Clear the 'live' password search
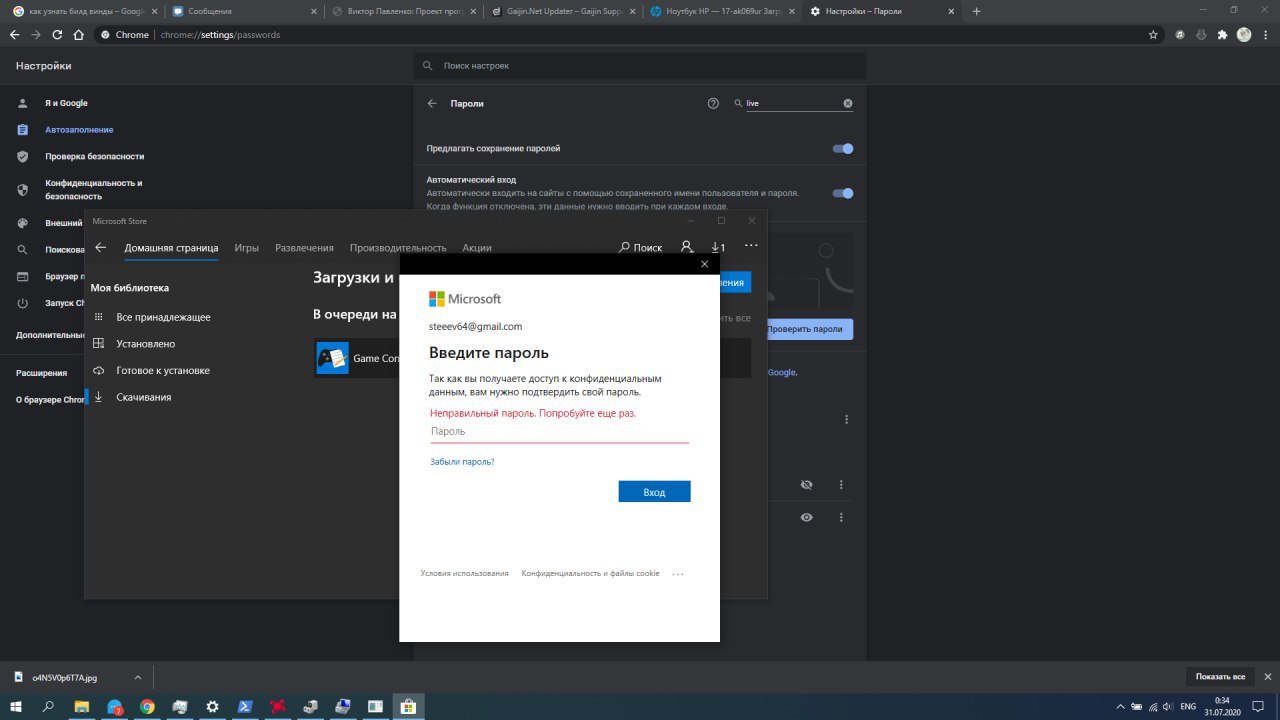This screenshot has height=720, width=1280. point(848,103)
